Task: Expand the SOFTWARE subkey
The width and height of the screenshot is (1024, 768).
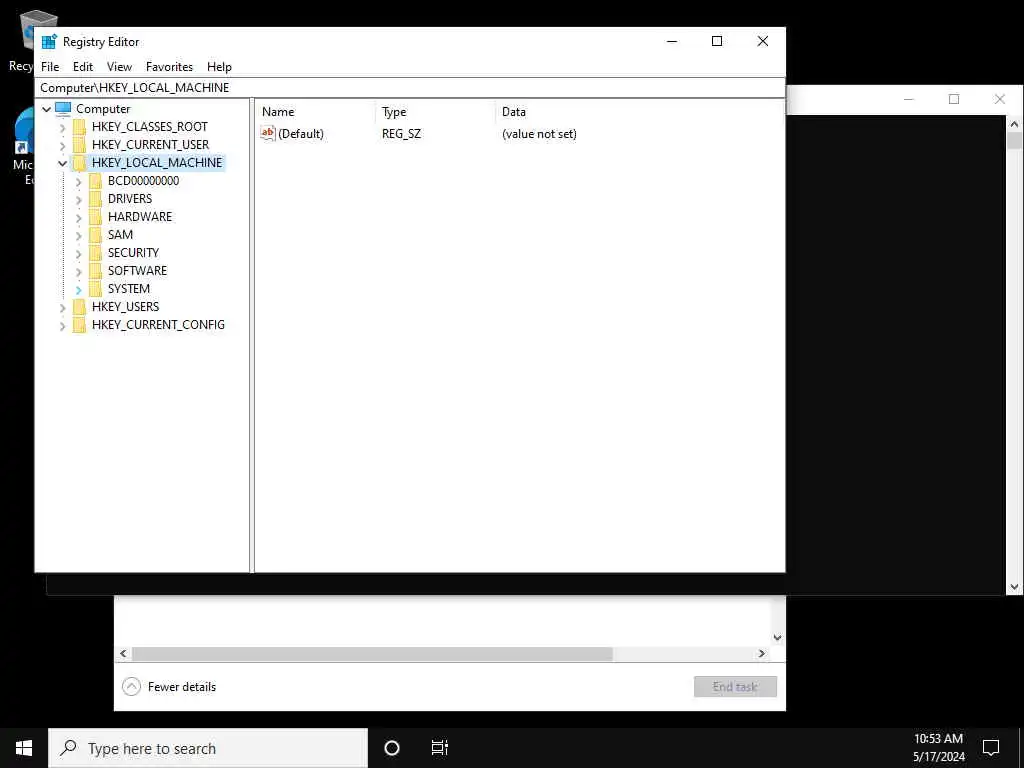Action: [78, 271]
